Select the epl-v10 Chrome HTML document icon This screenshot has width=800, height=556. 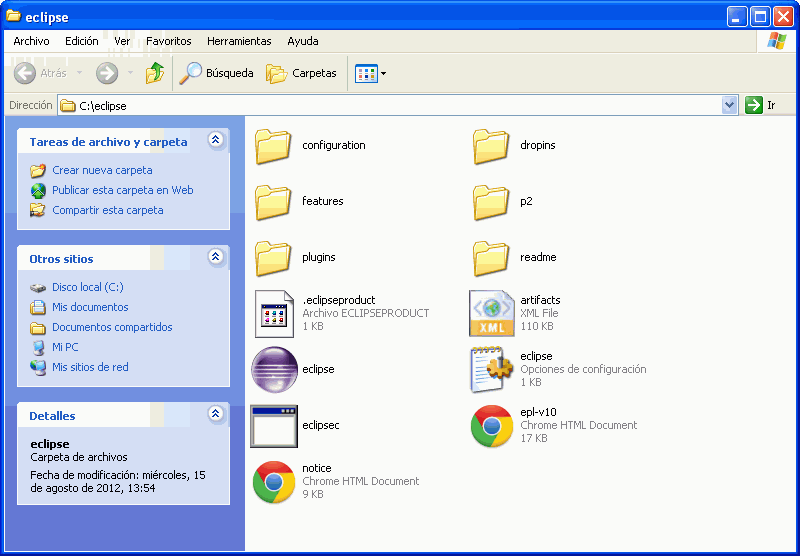coord(492,425)
